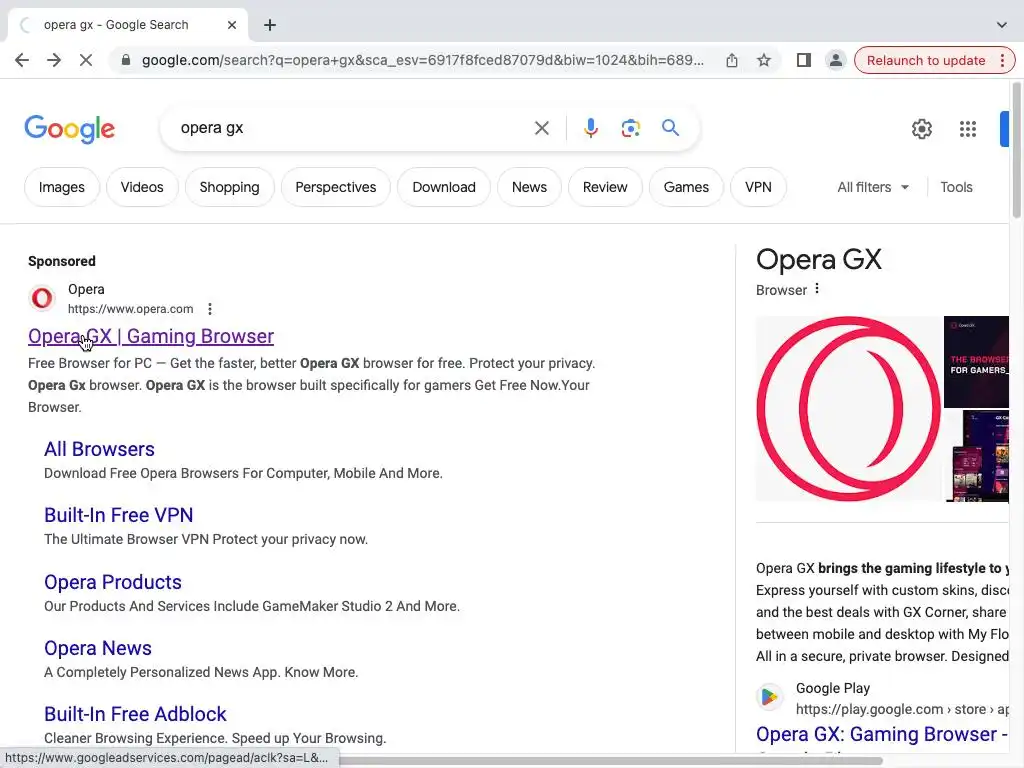Open Google quick settings gear icon
Image resolution: width=1024 pixels, height=768 pixels.
921,129
